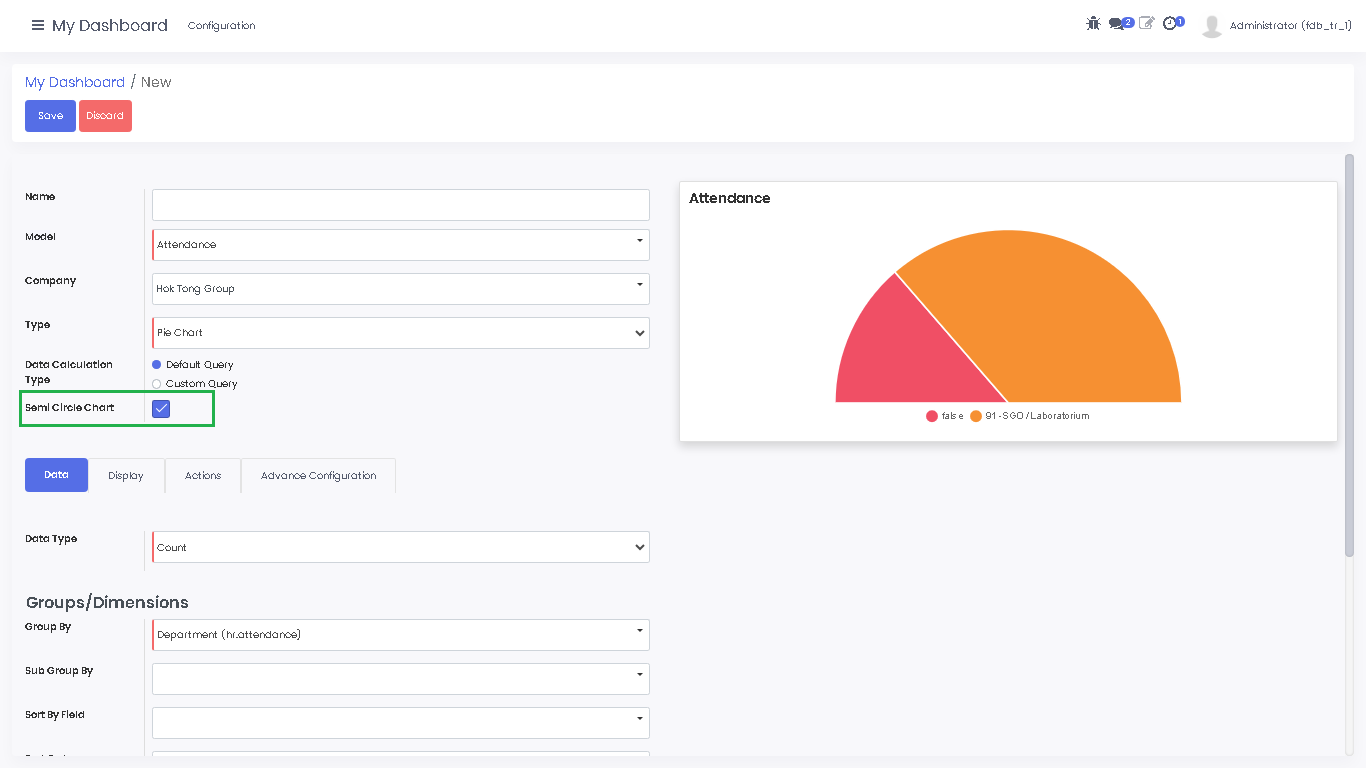Select the Default Query radio button
This screenshot has width=1366, height=768.
click(x=157, y=365)
